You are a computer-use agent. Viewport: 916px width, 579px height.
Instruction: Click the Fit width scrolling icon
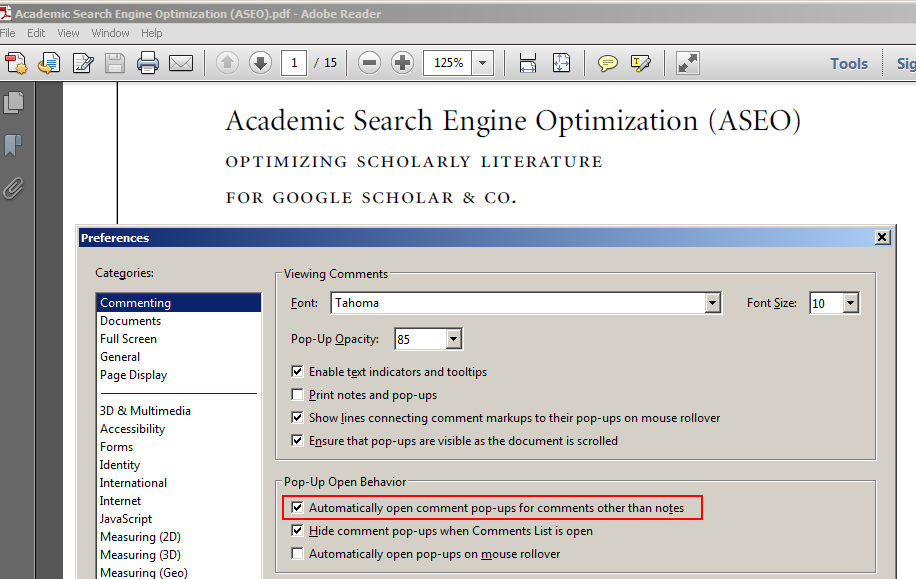(x=528, y=63)
